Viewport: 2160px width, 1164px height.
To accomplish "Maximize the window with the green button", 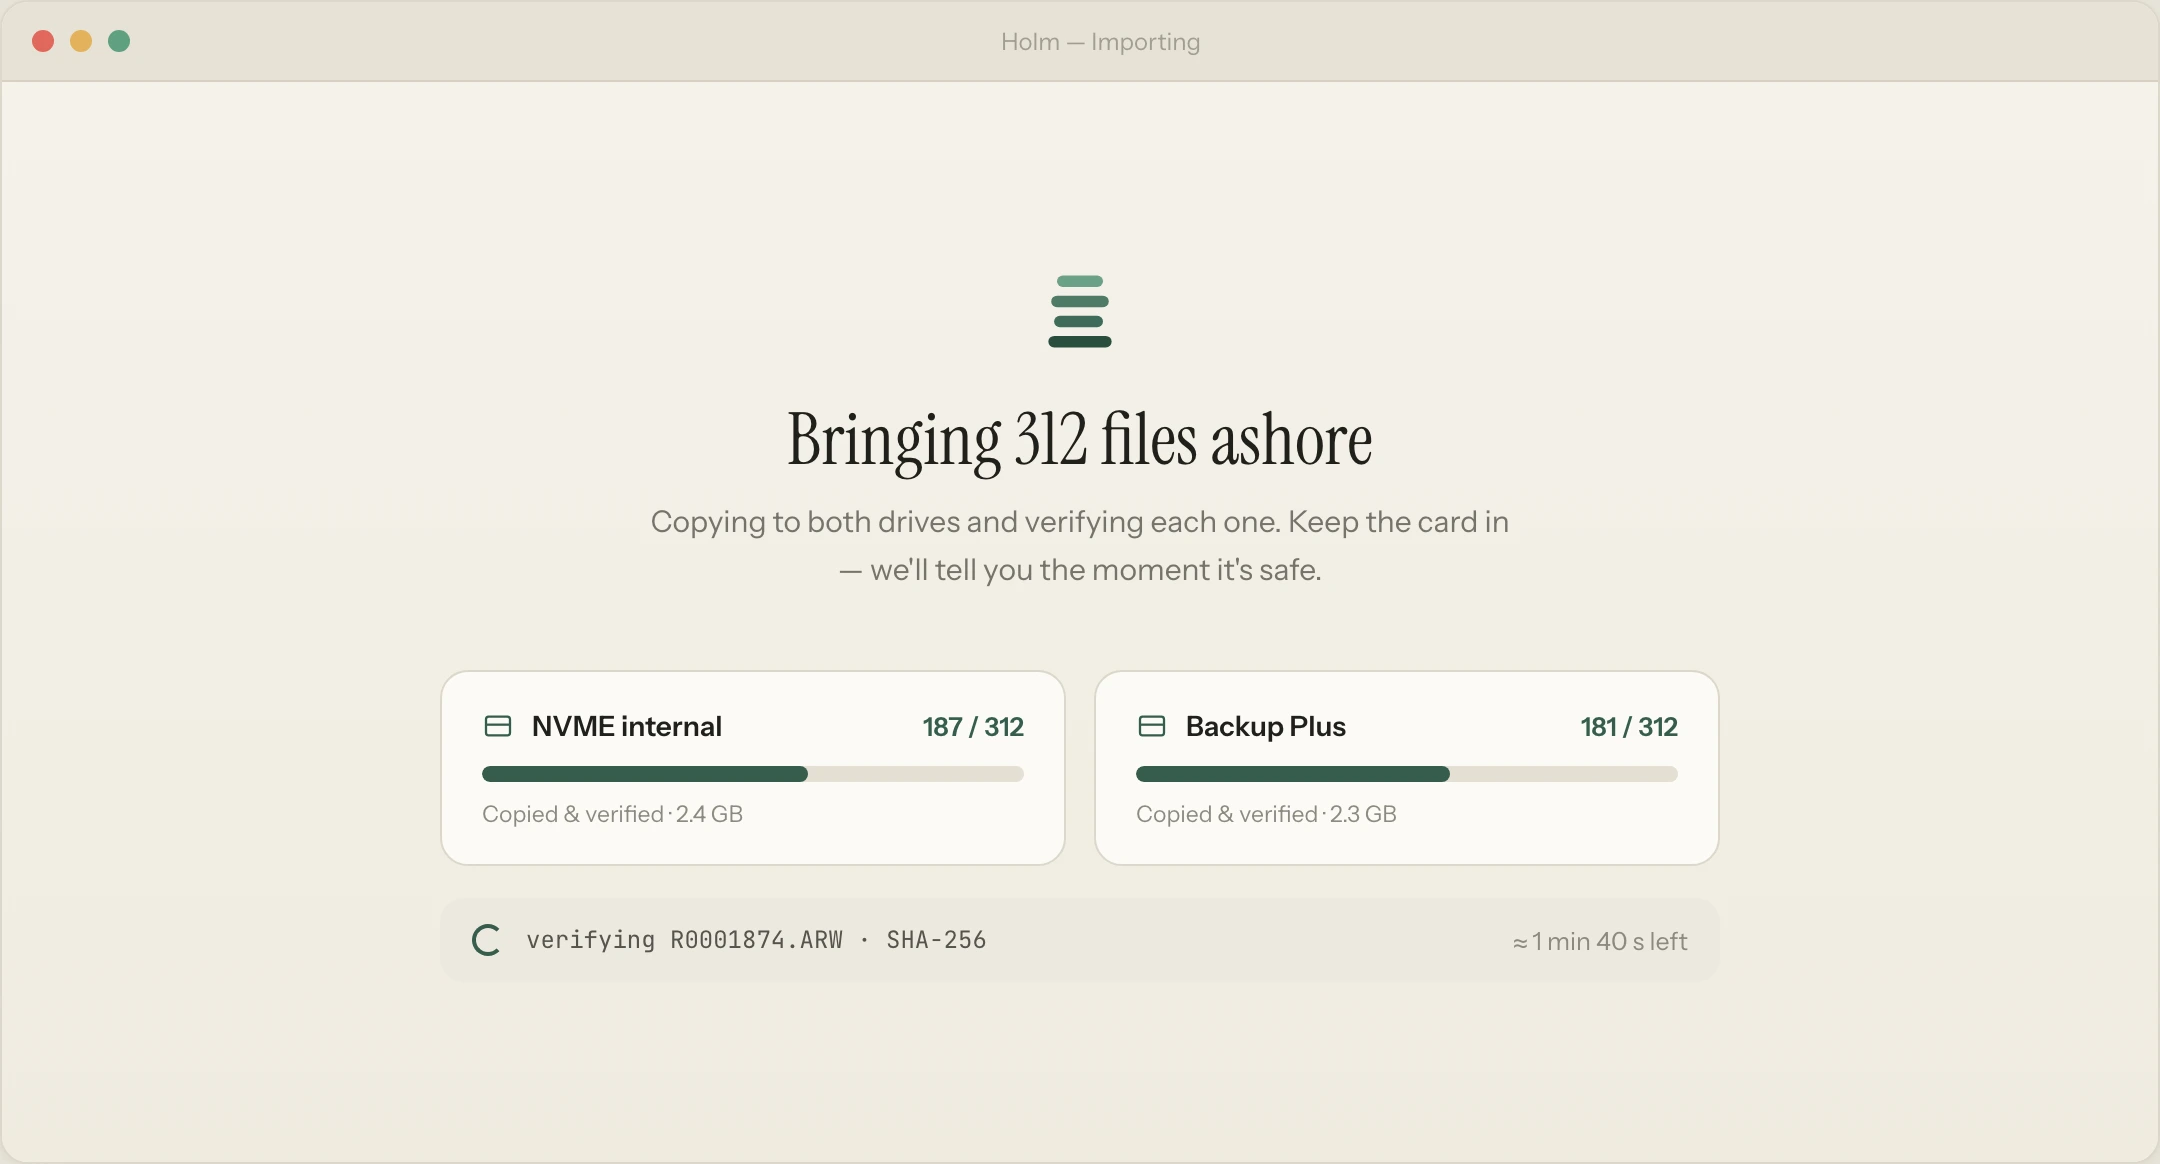I will [119, 41].
